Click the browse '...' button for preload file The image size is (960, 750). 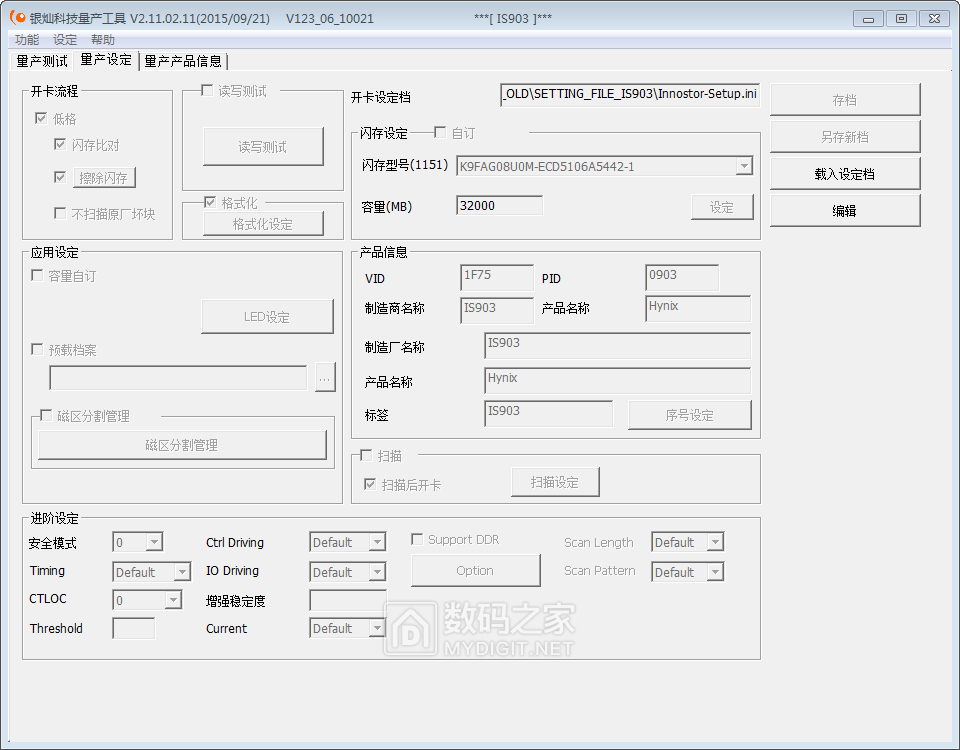324,378
